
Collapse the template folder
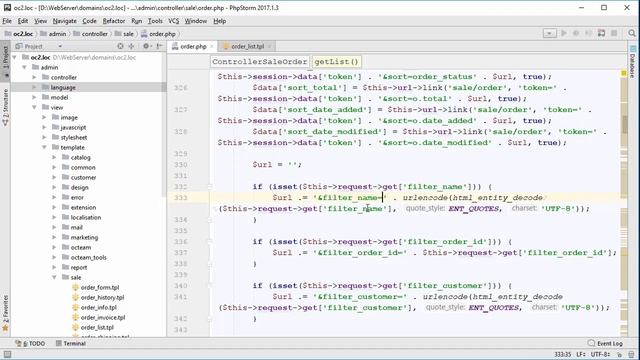point(44,147)
